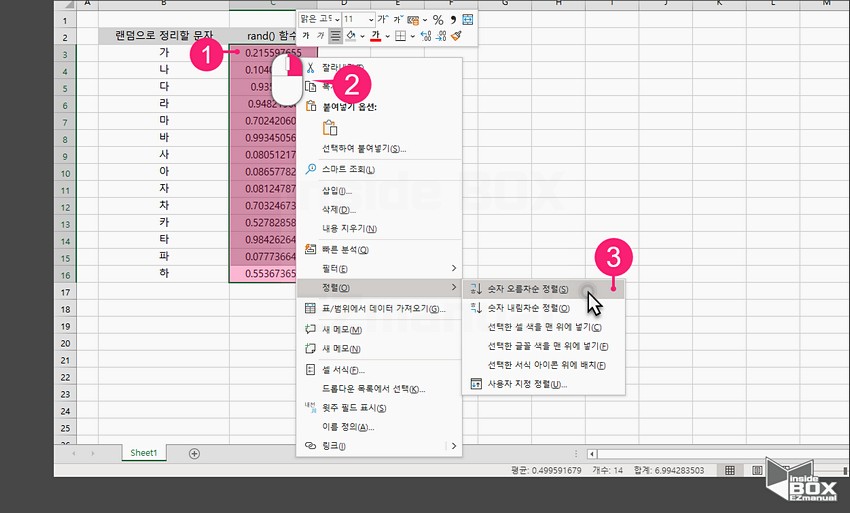Screen dimensions: 850x513
Task: Click the increase font size icon
Action: (383, 20)
